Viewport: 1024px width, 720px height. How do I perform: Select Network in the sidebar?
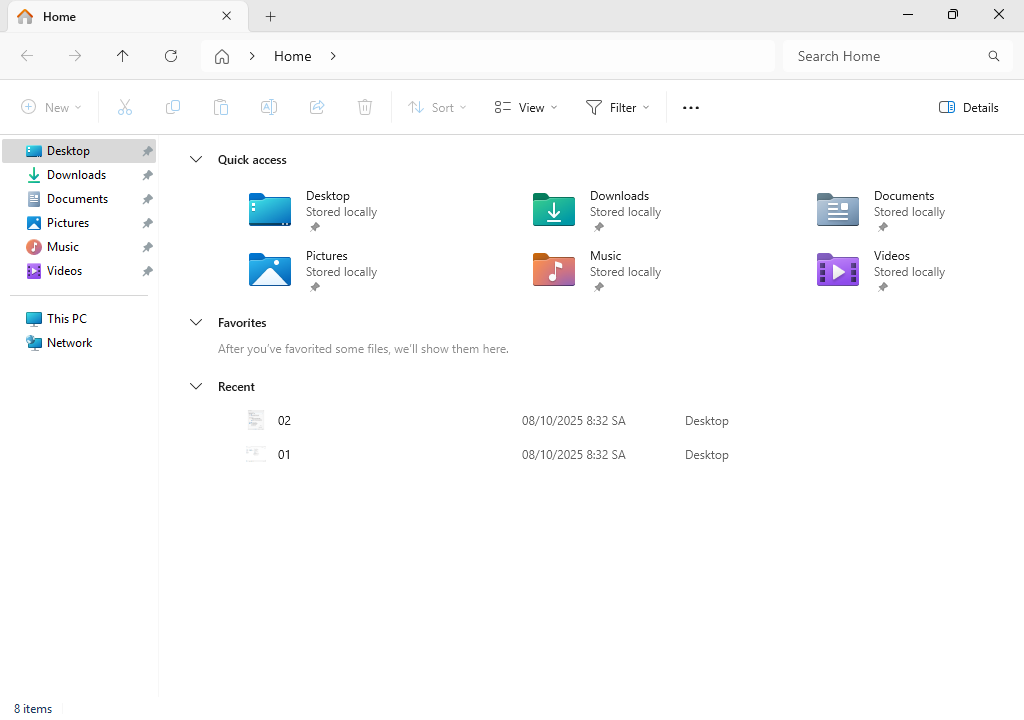click(x=69, y=343)
